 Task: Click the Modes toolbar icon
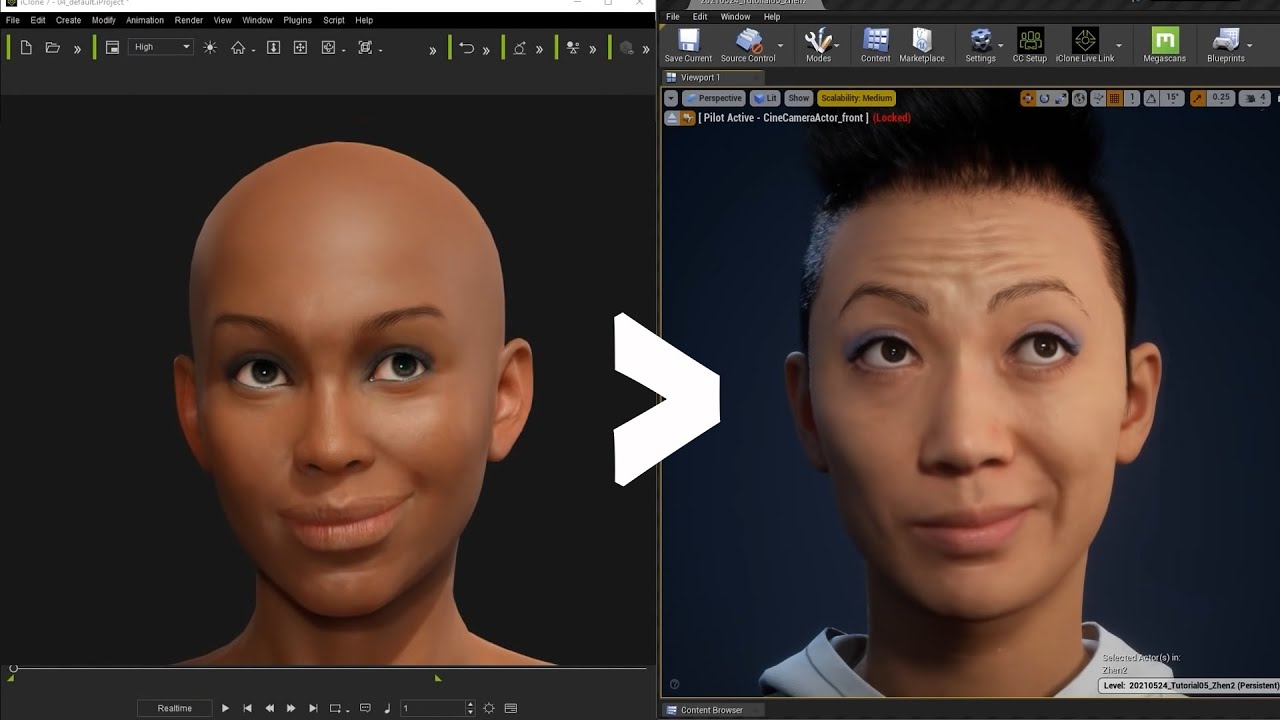click(818, 46)
